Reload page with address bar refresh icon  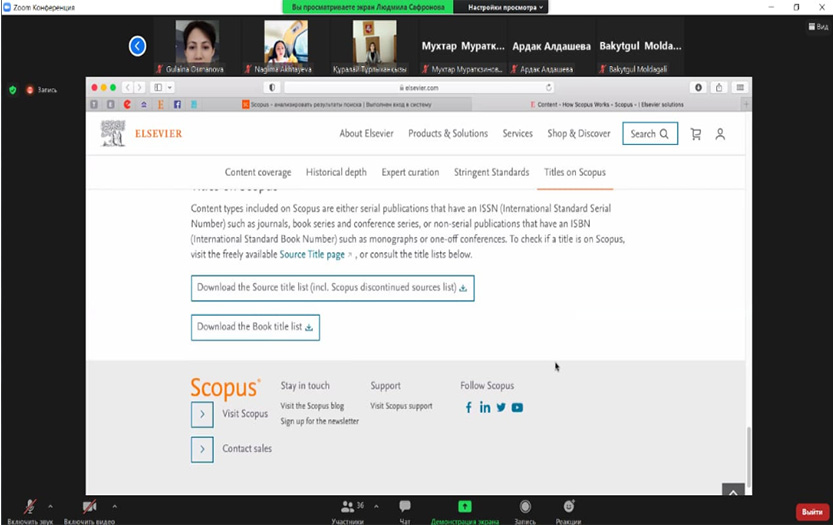(548, 87)
